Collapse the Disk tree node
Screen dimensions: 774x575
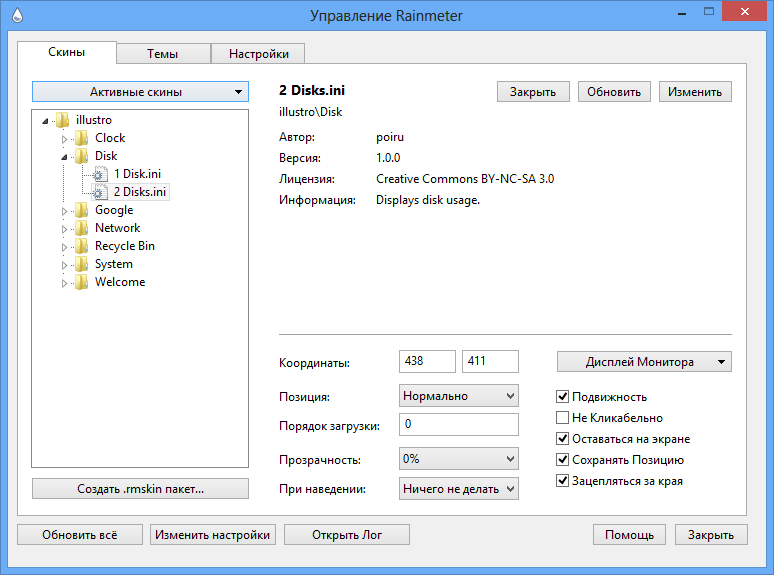[64, 157]
